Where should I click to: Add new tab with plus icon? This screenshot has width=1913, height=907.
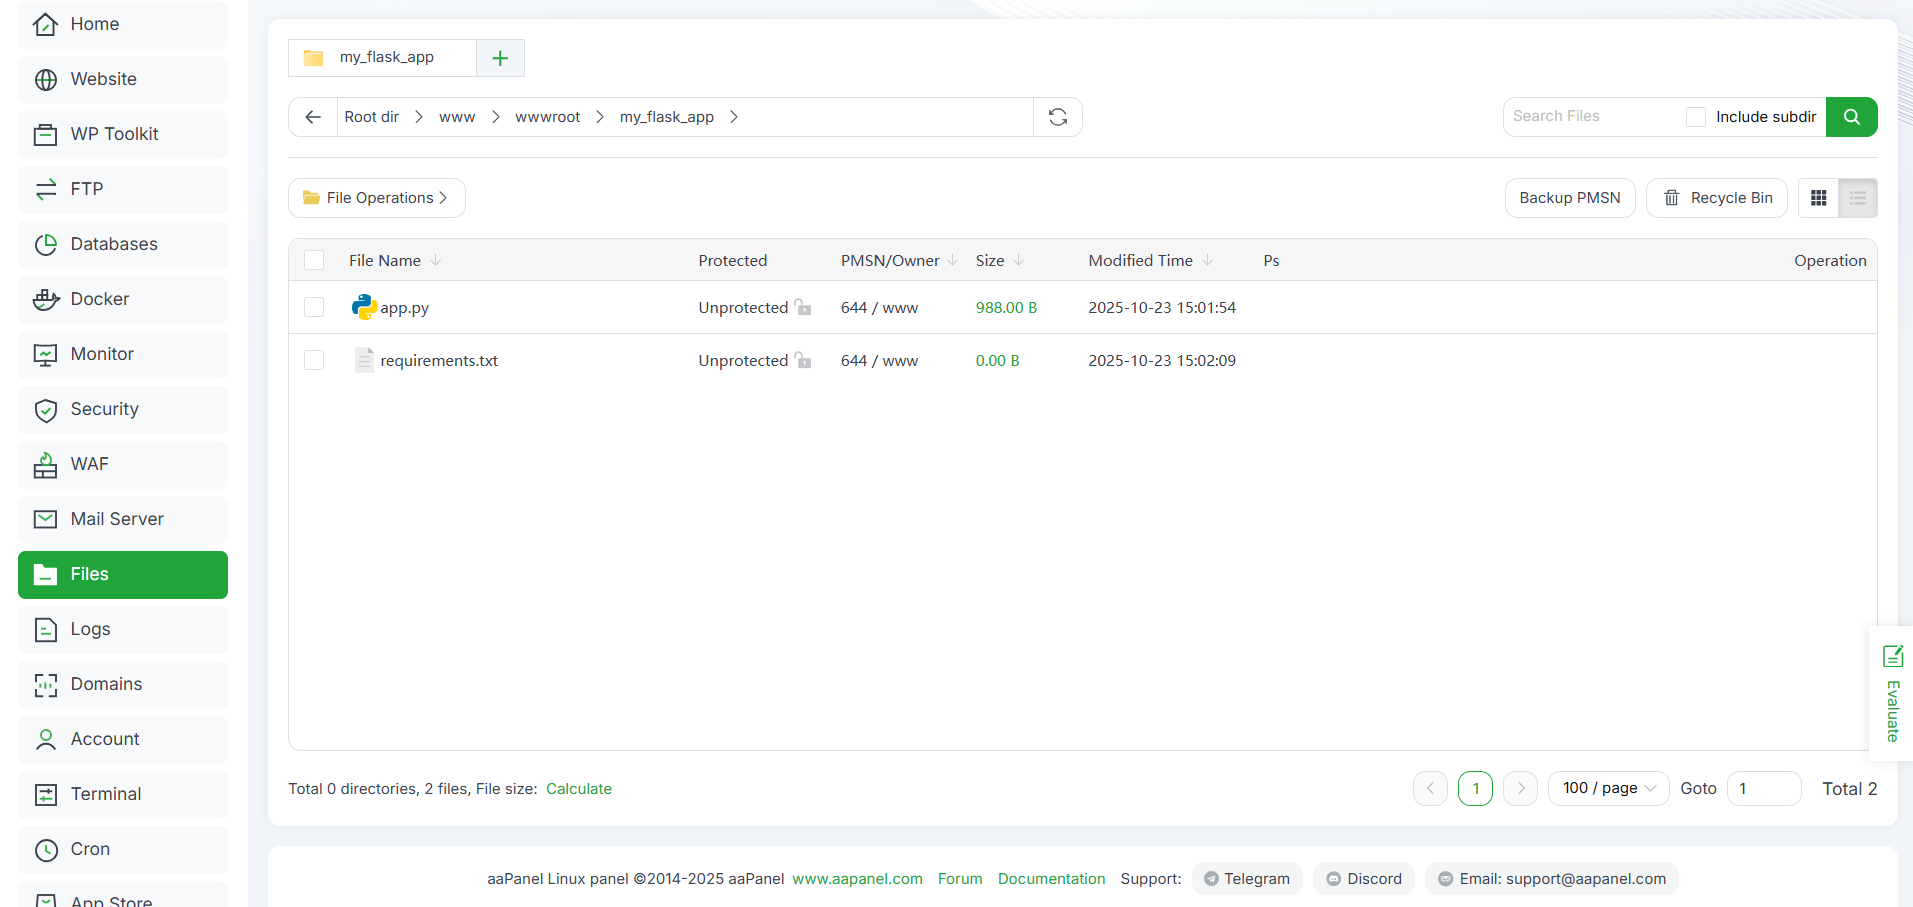[x=500, y=58]
